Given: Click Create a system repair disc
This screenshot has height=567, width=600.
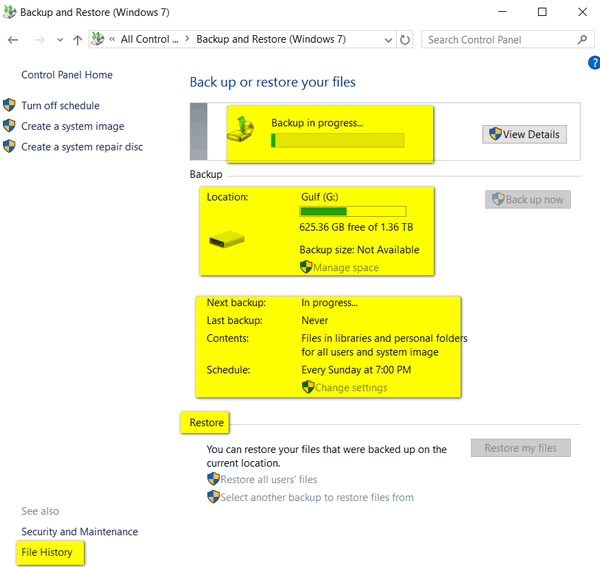Looking at the screenshot, I should (82, 147).
